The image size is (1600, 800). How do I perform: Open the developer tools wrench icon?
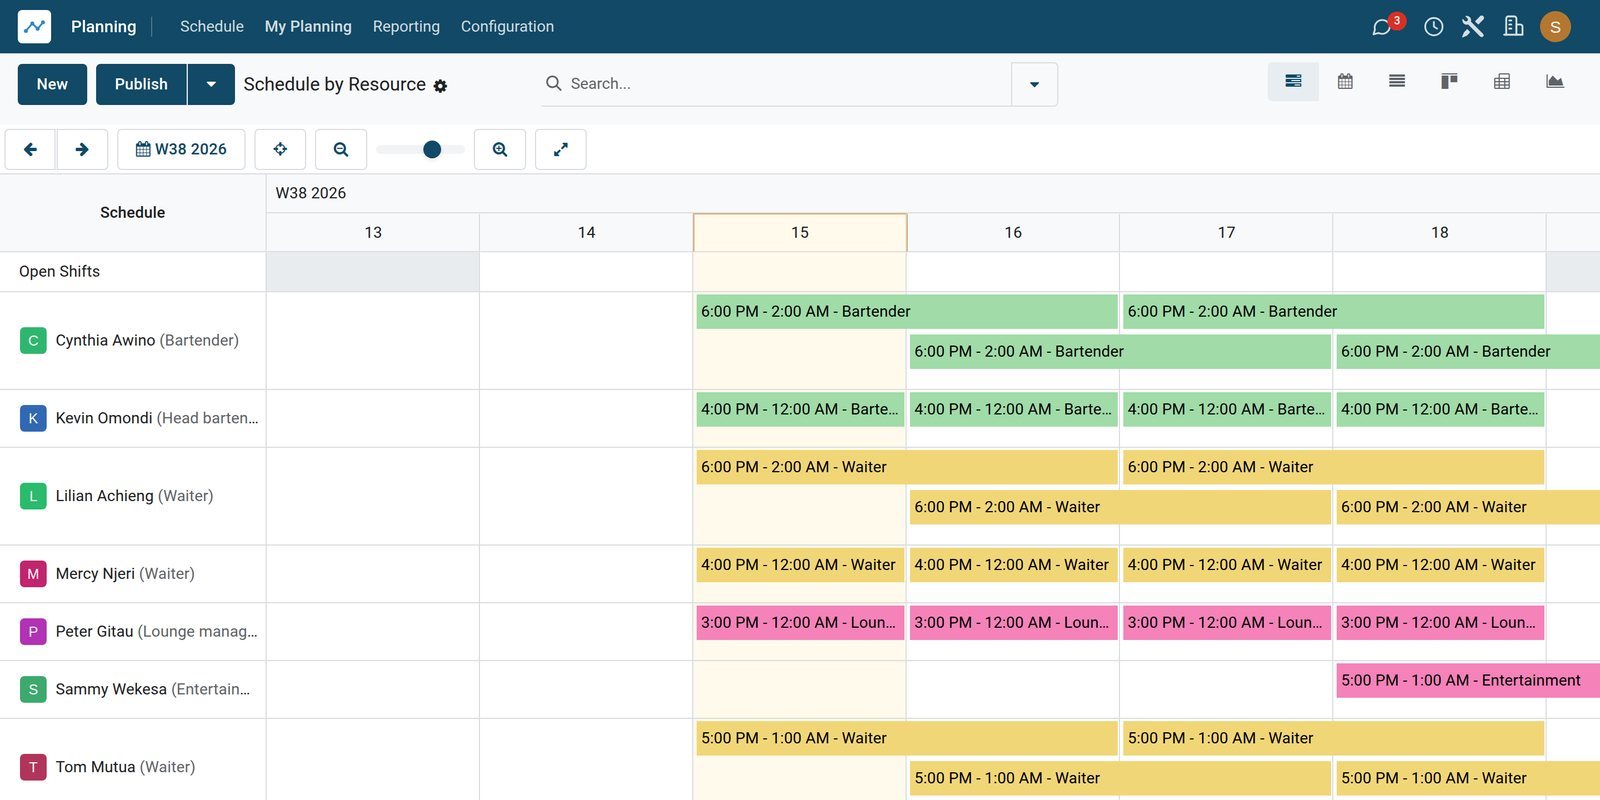pyautogui.click(x=1473, y=27)
